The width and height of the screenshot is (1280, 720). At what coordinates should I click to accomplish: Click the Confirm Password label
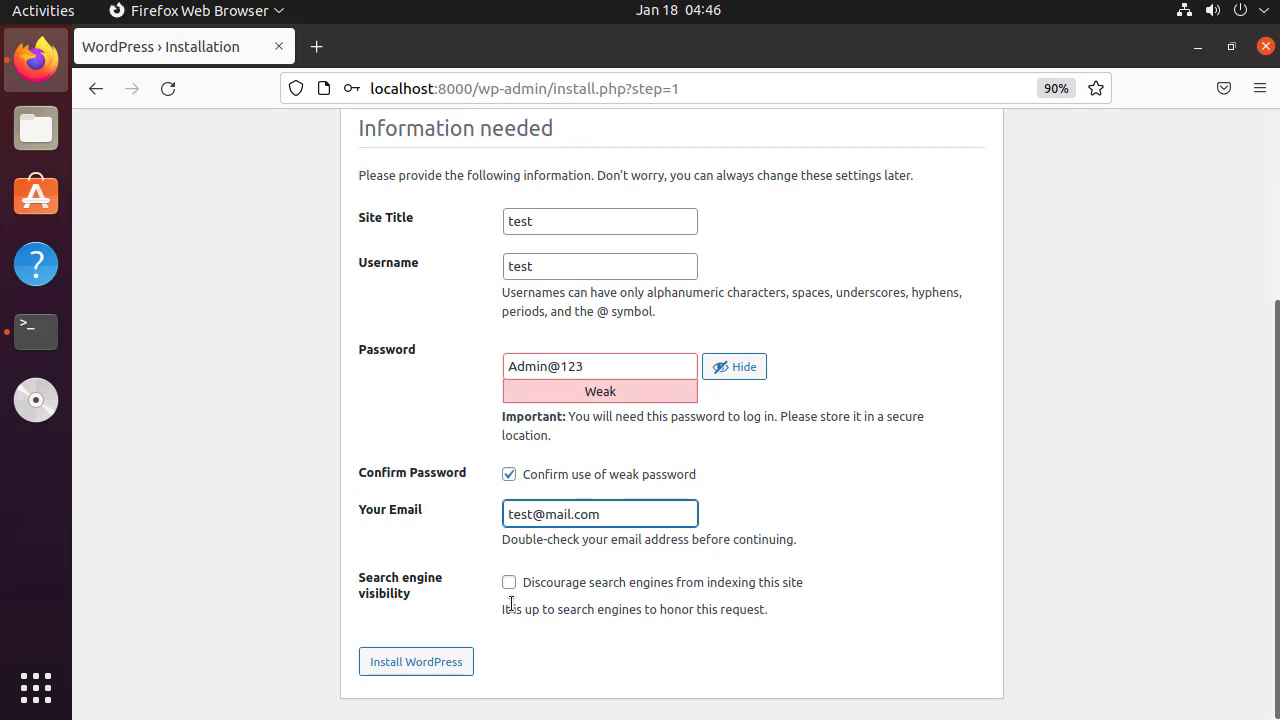point(412,472)
